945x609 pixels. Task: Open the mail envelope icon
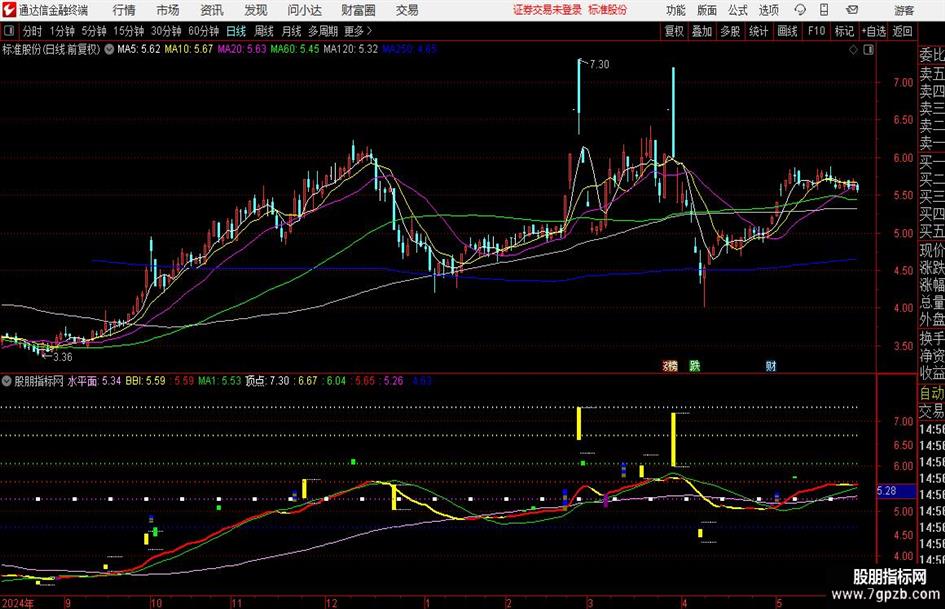[x=852, y=10]
